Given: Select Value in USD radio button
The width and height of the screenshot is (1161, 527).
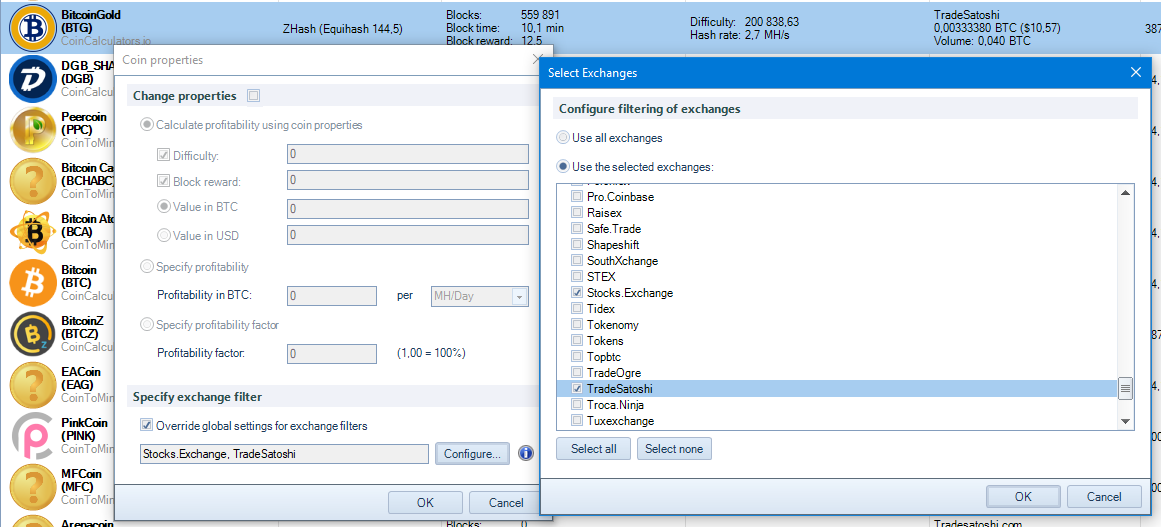Looking at the screenshot, I should point(164,236).
